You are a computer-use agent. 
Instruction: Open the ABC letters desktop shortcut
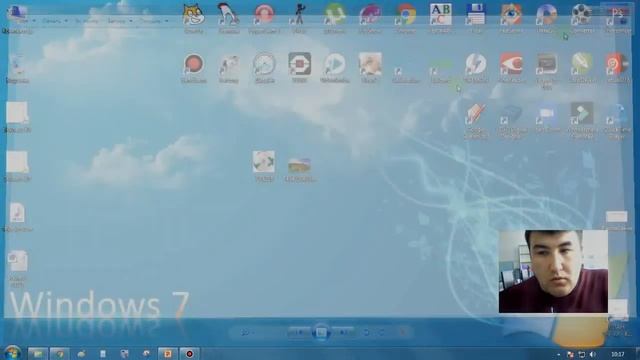(440, 15)
